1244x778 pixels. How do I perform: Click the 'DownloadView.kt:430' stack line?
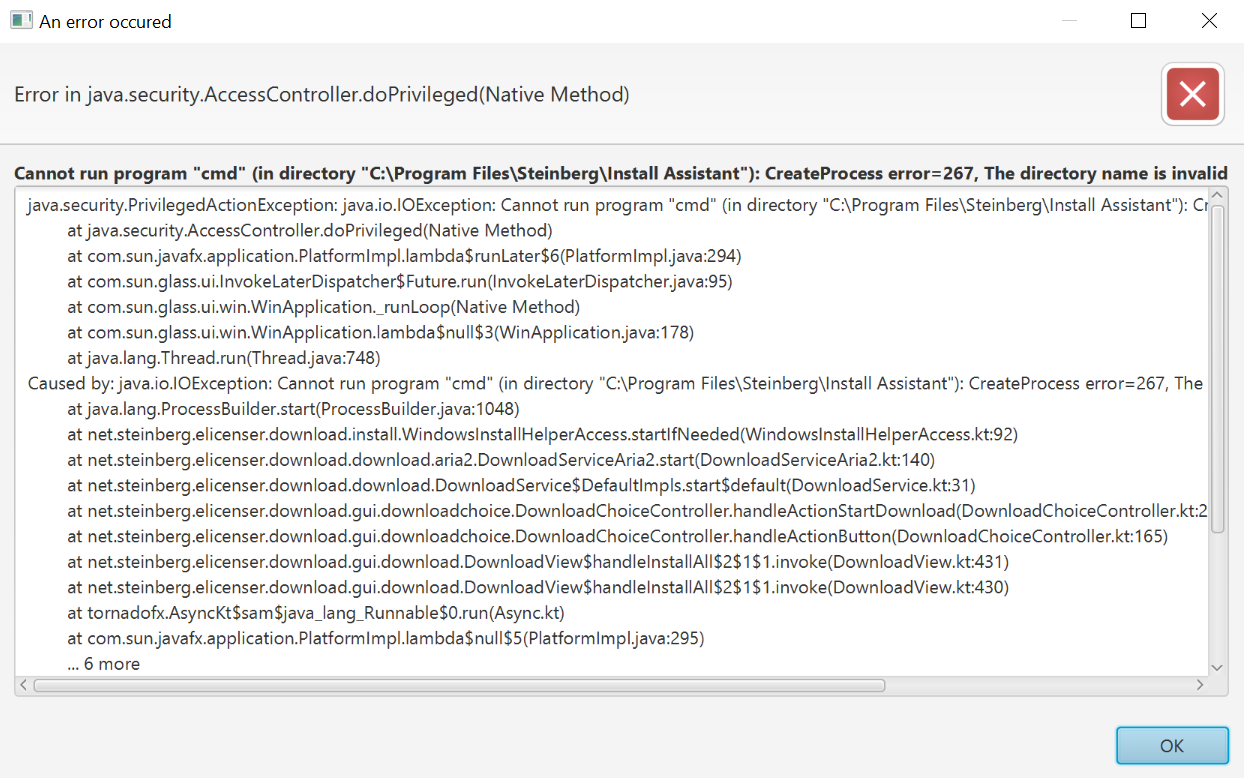click(x=538, y=587)
